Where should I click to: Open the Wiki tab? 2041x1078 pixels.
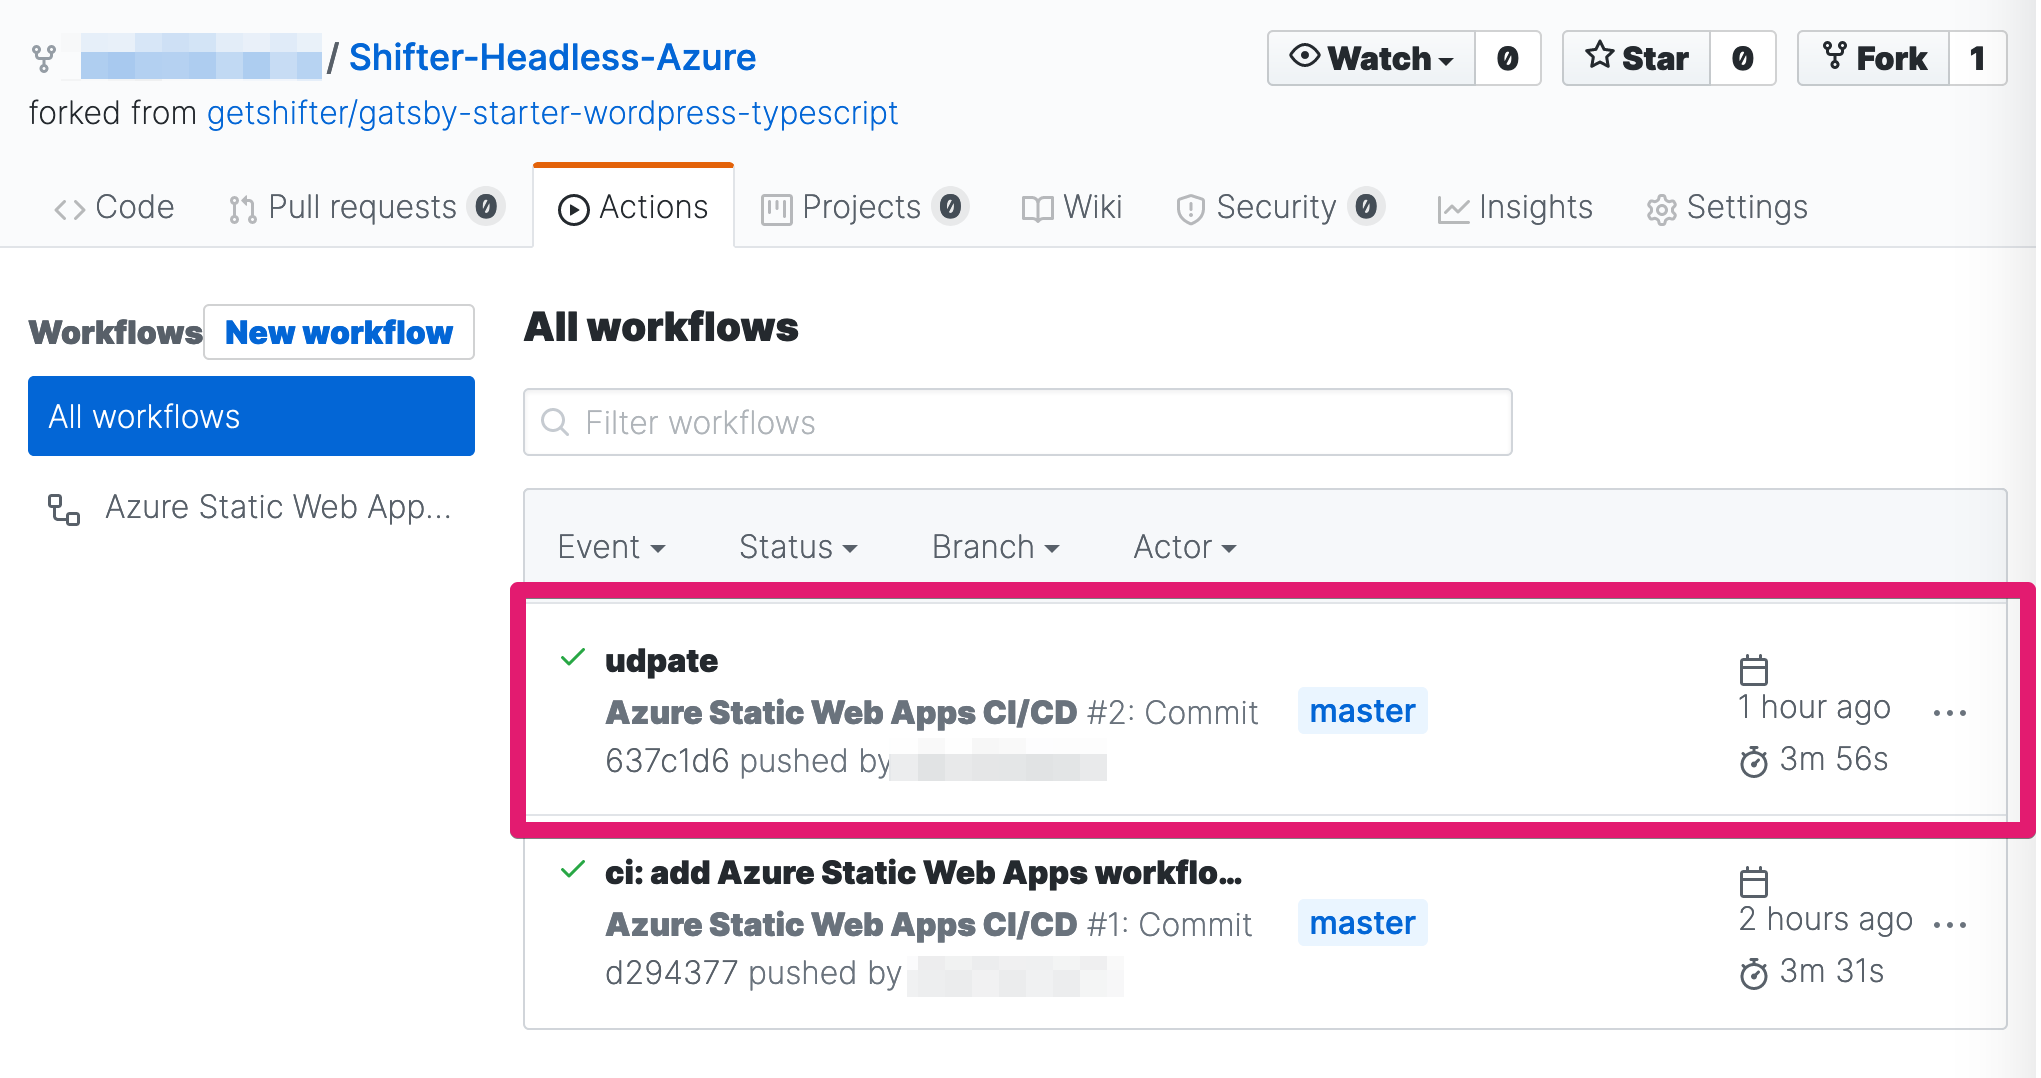tap(1072, 207)
